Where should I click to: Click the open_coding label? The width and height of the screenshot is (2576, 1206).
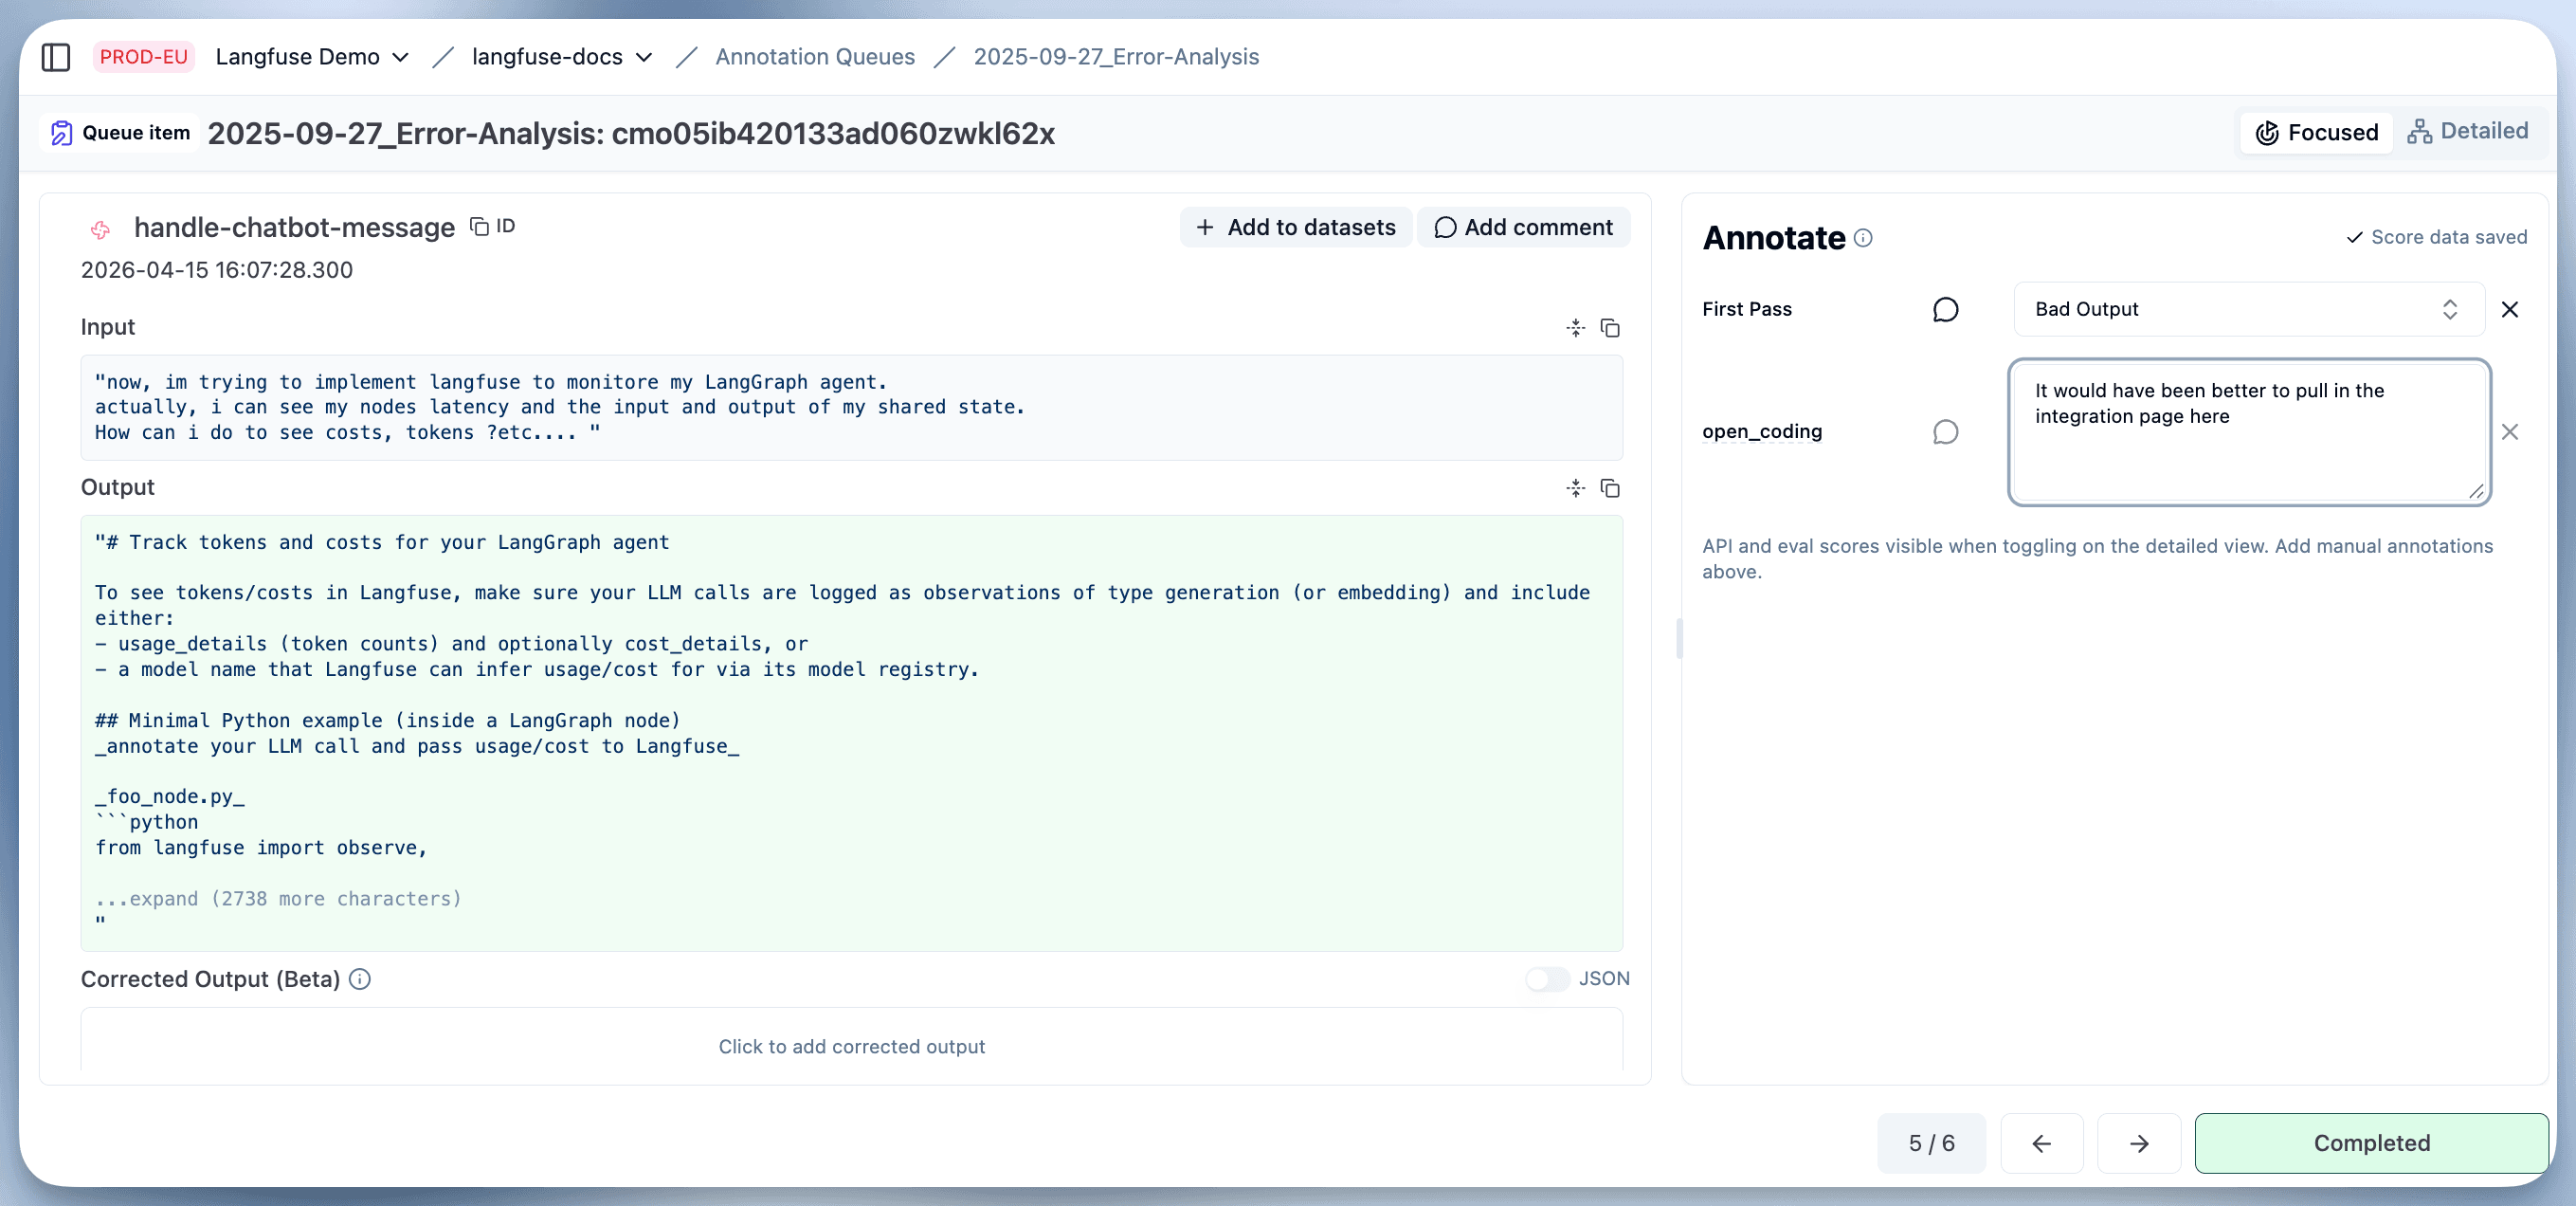(1762, 432)
